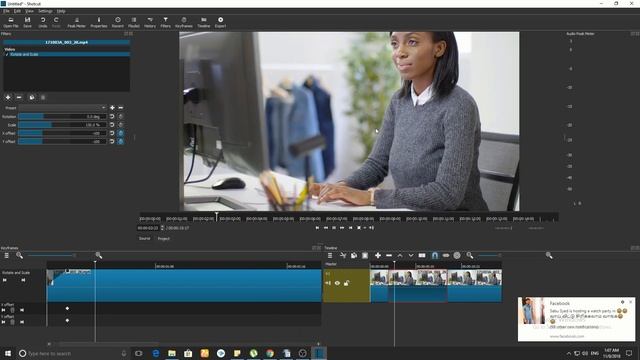This screenshot has width=640, height=360.
Task: Reset the Y offset value to default
Action: (x=112, y=141)
